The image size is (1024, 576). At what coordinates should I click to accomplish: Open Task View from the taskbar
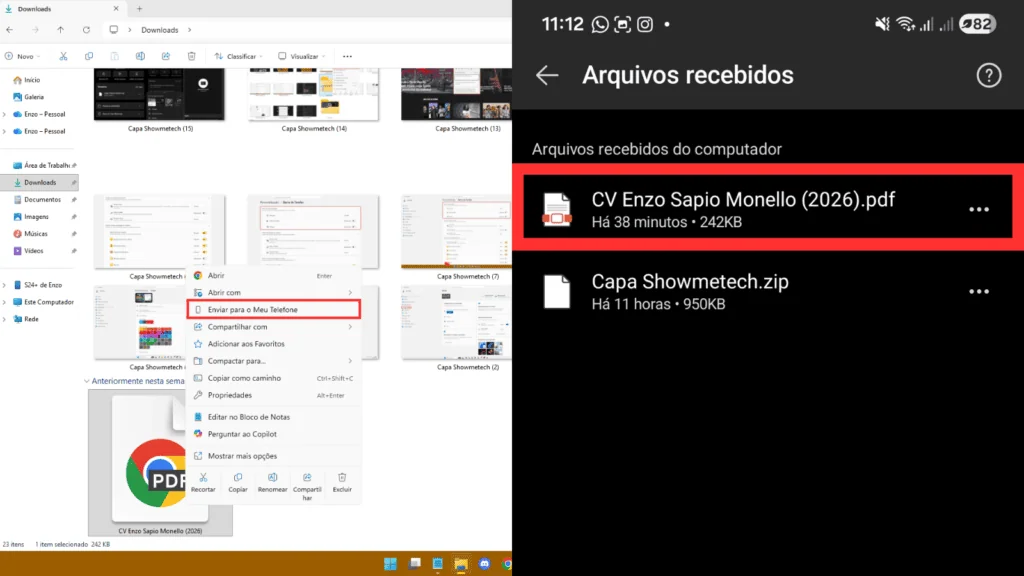[414, 564]
